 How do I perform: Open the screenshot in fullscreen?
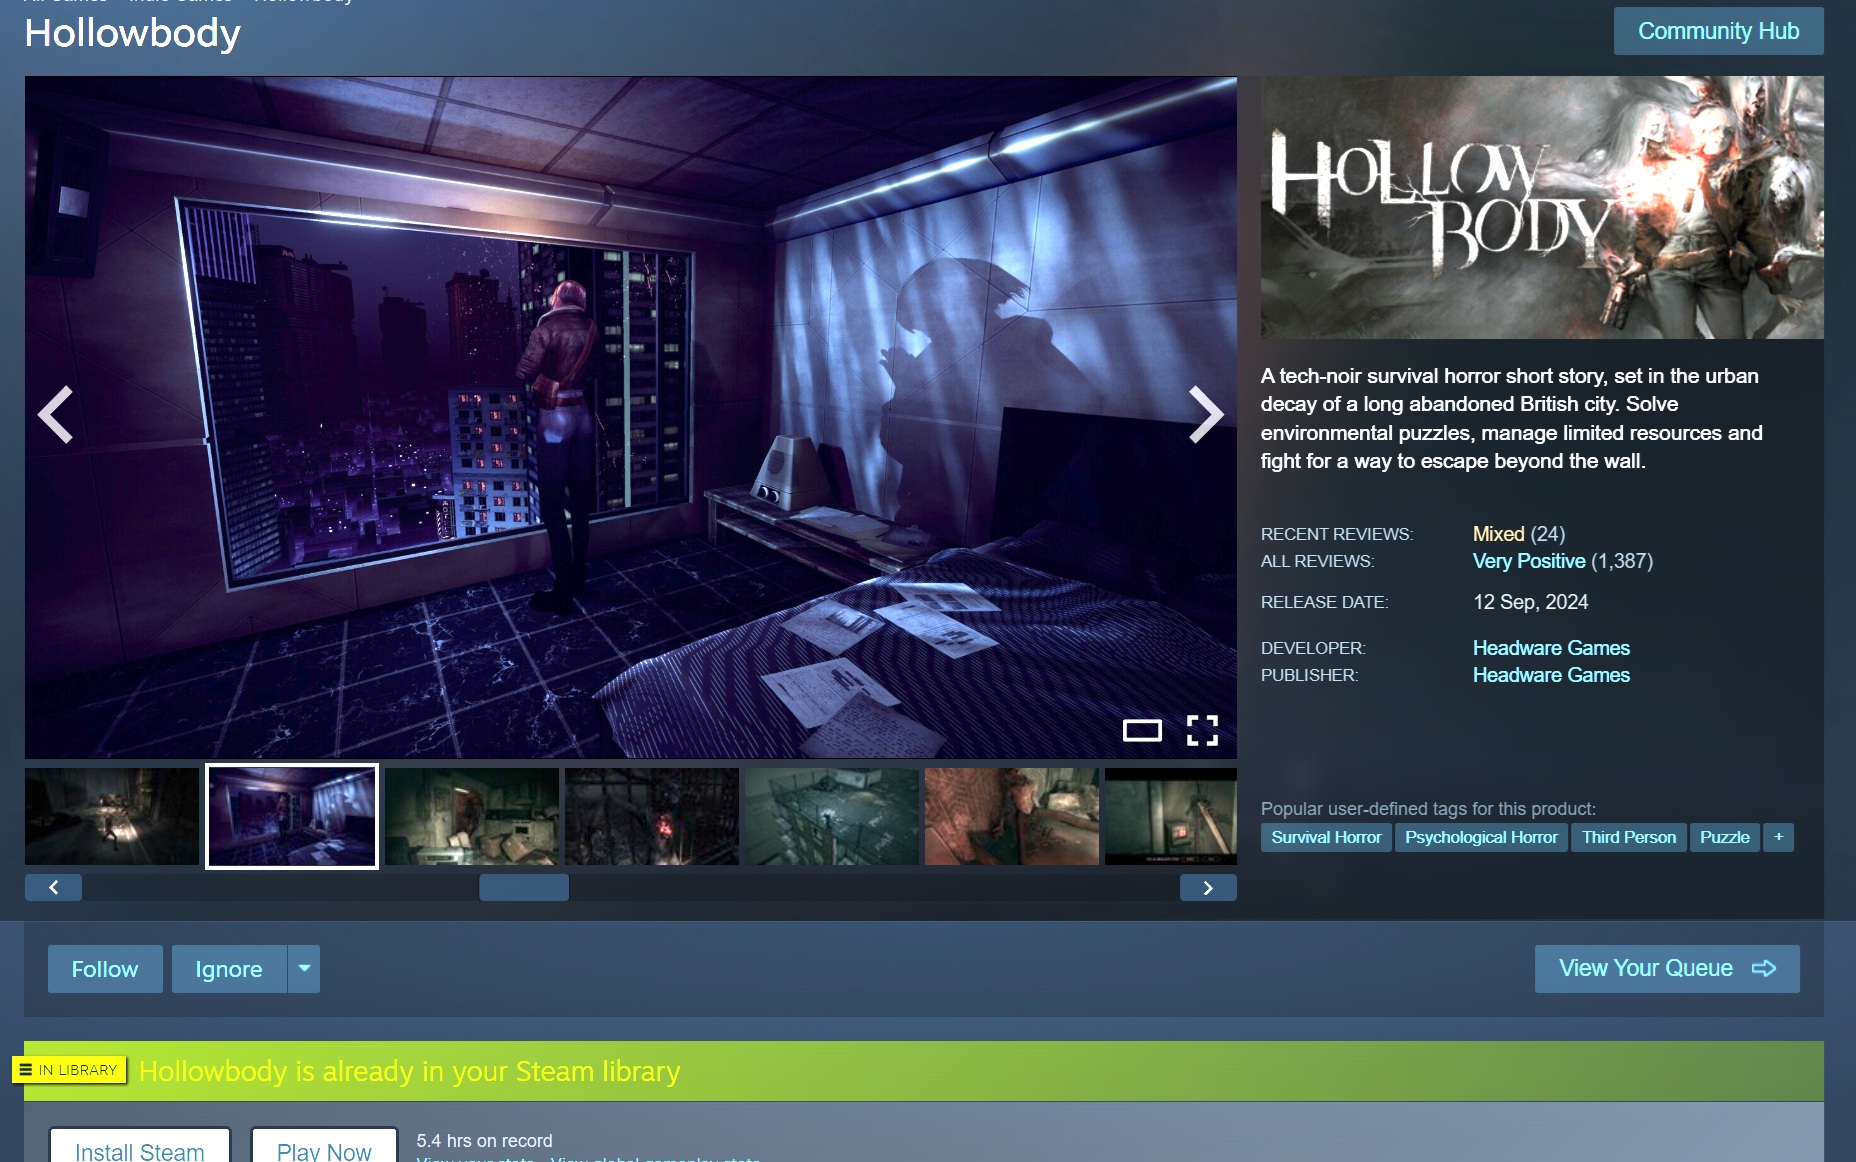[x=1202, y=731]
